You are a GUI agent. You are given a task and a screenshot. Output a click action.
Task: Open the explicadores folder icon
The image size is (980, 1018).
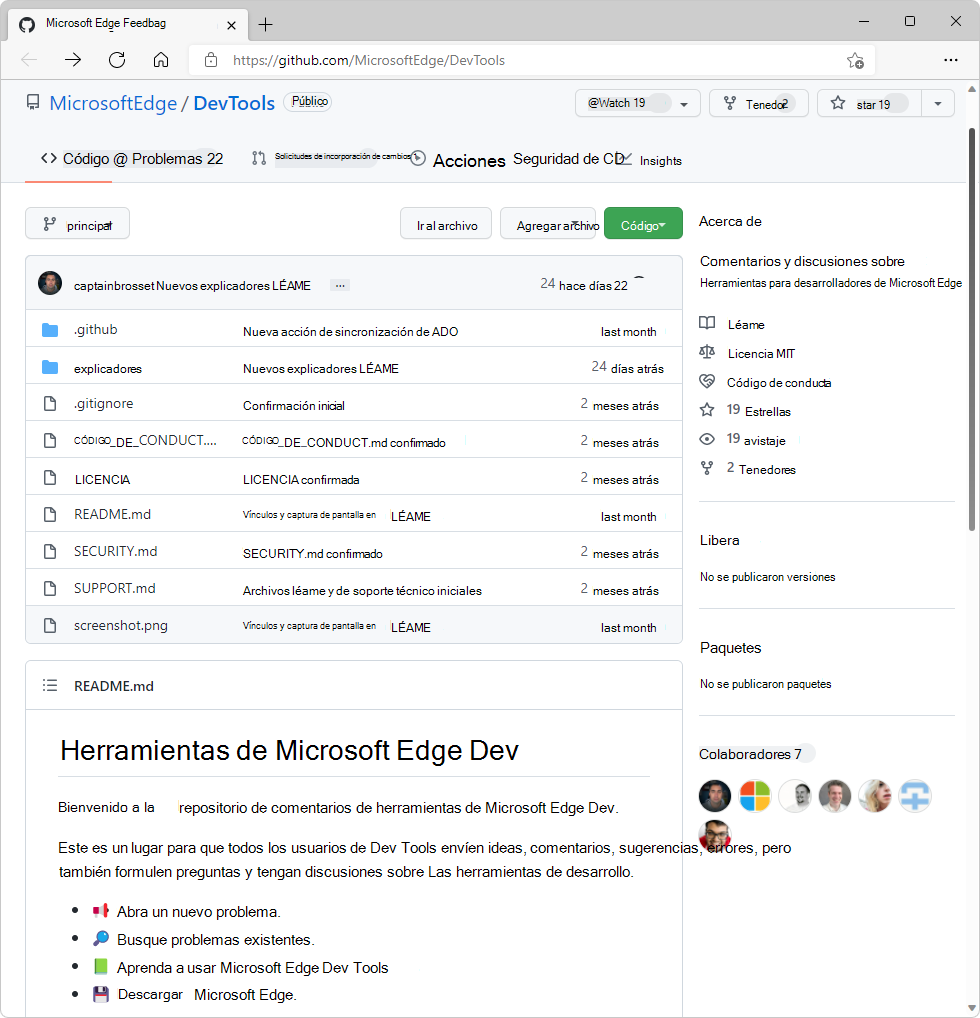click(50, 367)
